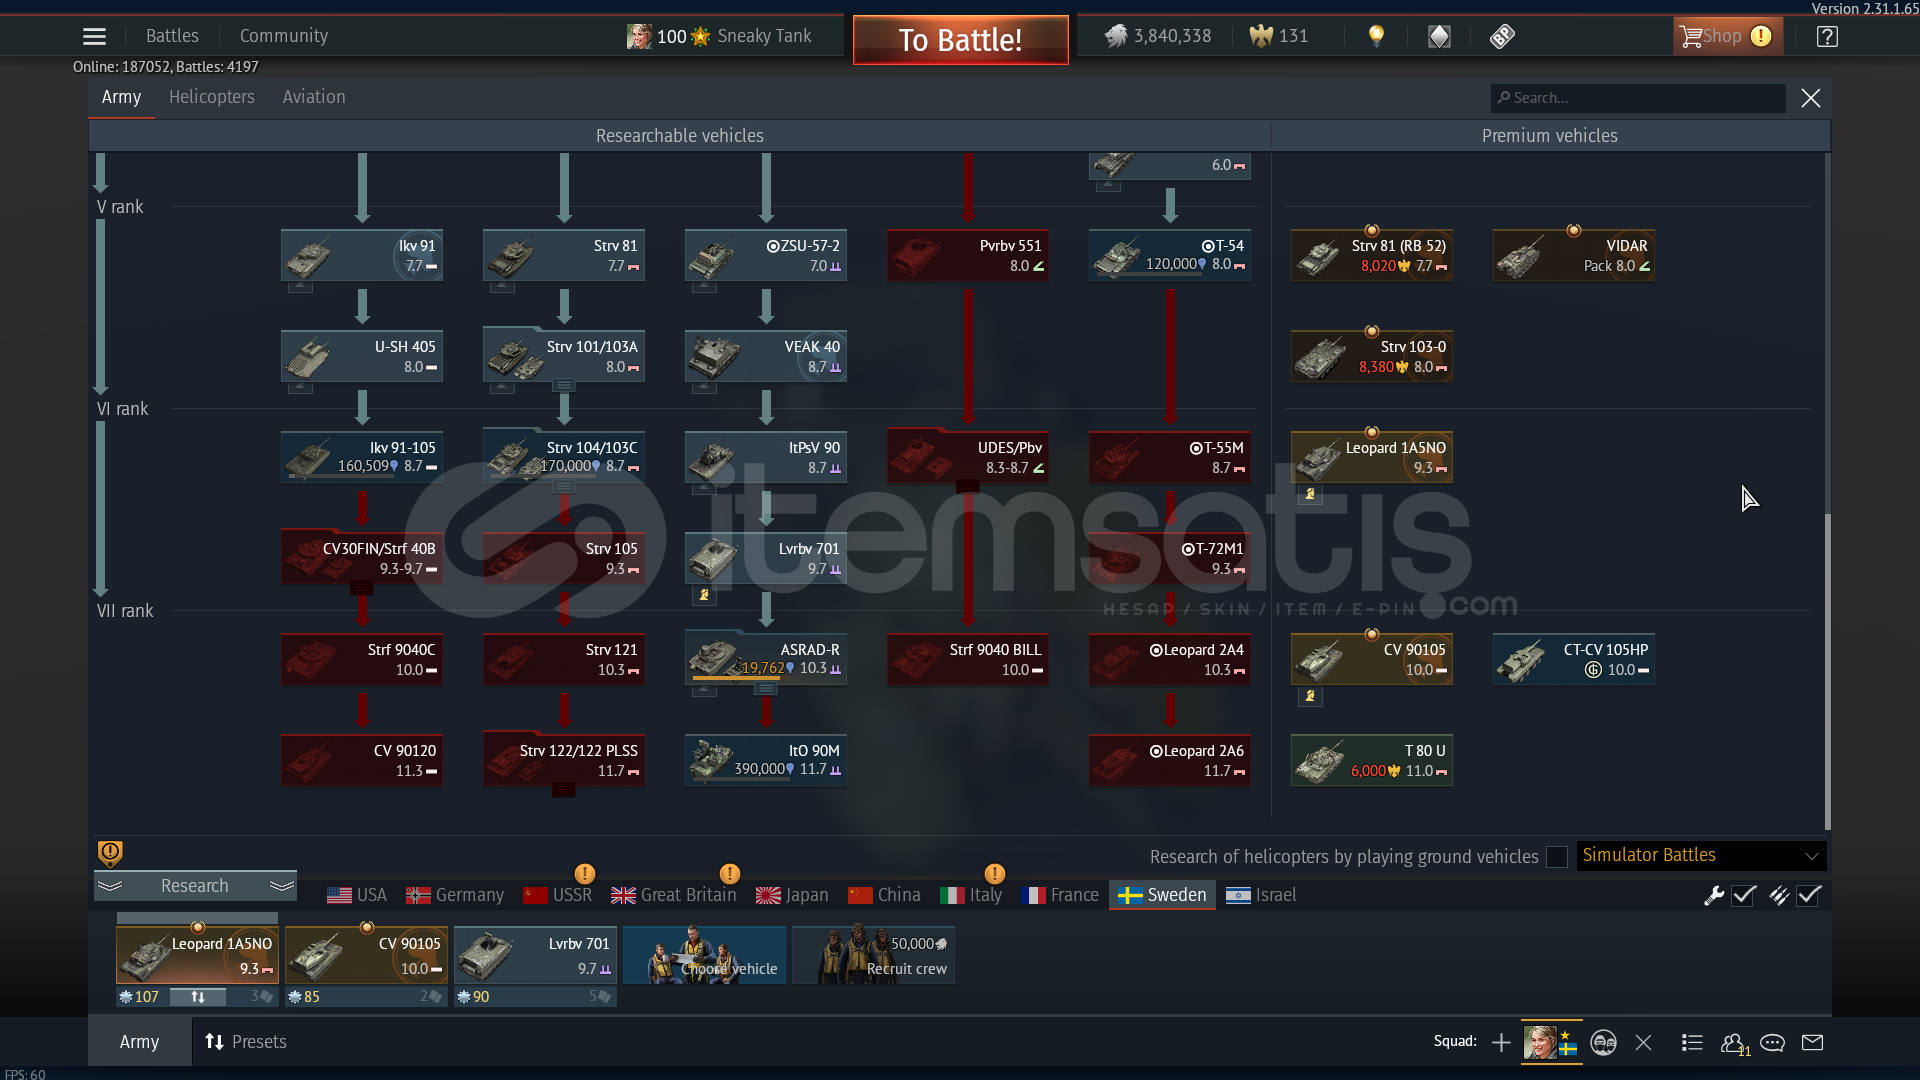Click the ammunition auto-refill icon
Viewport: 1920px width, 1080px height.
(1778, 896)
